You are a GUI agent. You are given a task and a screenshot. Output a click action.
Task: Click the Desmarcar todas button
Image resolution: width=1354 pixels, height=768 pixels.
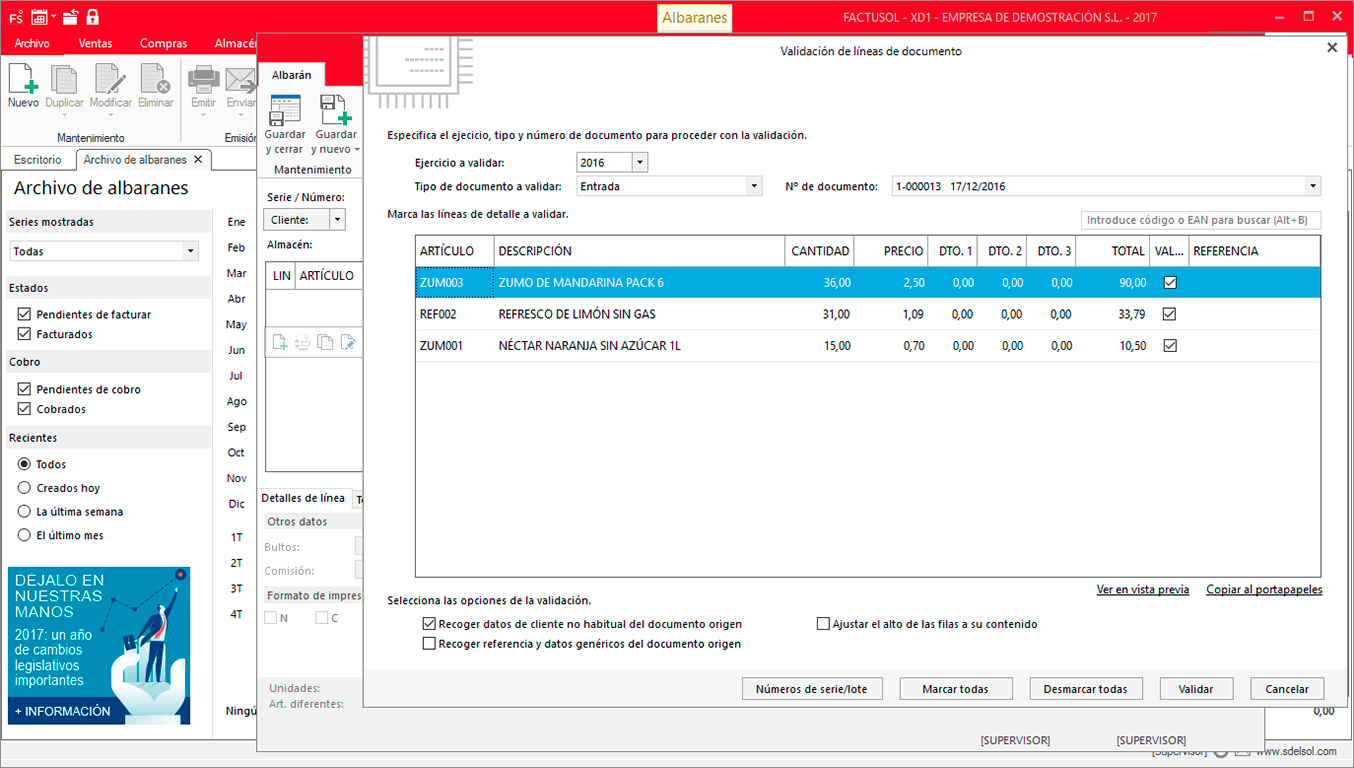[x=1085, y=689]
